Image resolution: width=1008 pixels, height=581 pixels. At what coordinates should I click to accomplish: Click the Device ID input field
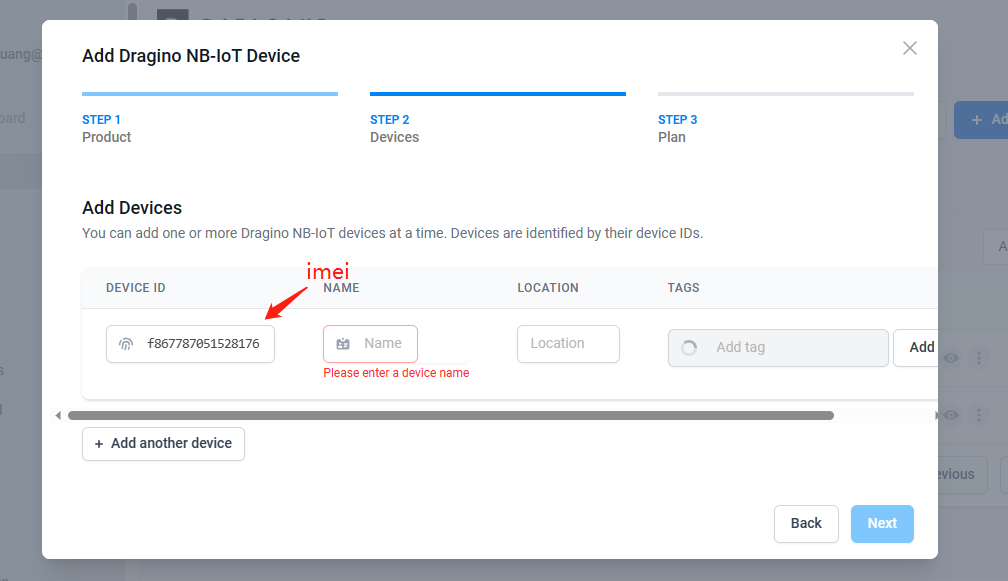(190, 344)
